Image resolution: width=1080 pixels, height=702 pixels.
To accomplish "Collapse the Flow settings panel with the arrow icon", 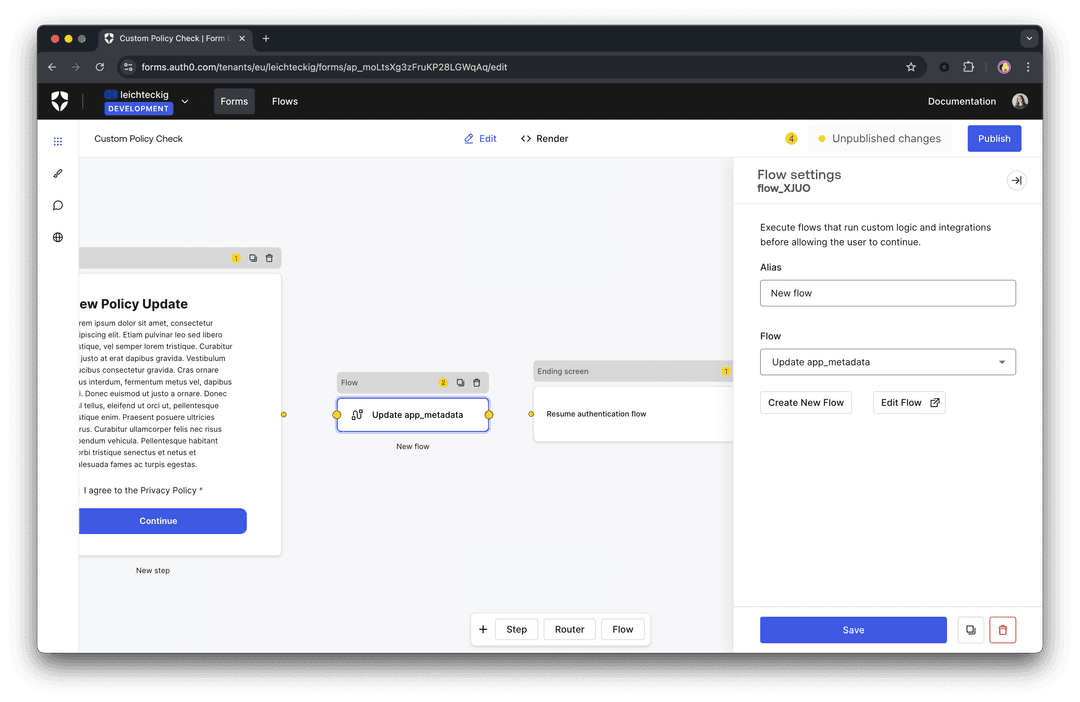I will [x=1016, y=180].
